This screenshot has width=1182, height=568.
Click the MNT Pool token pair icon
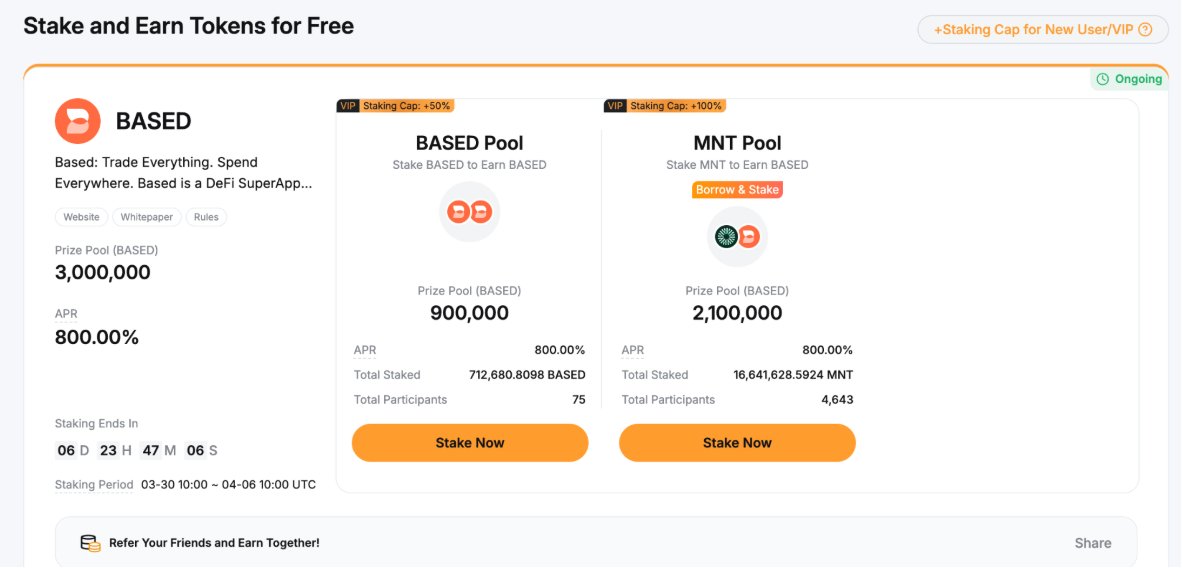coord(737,236)
